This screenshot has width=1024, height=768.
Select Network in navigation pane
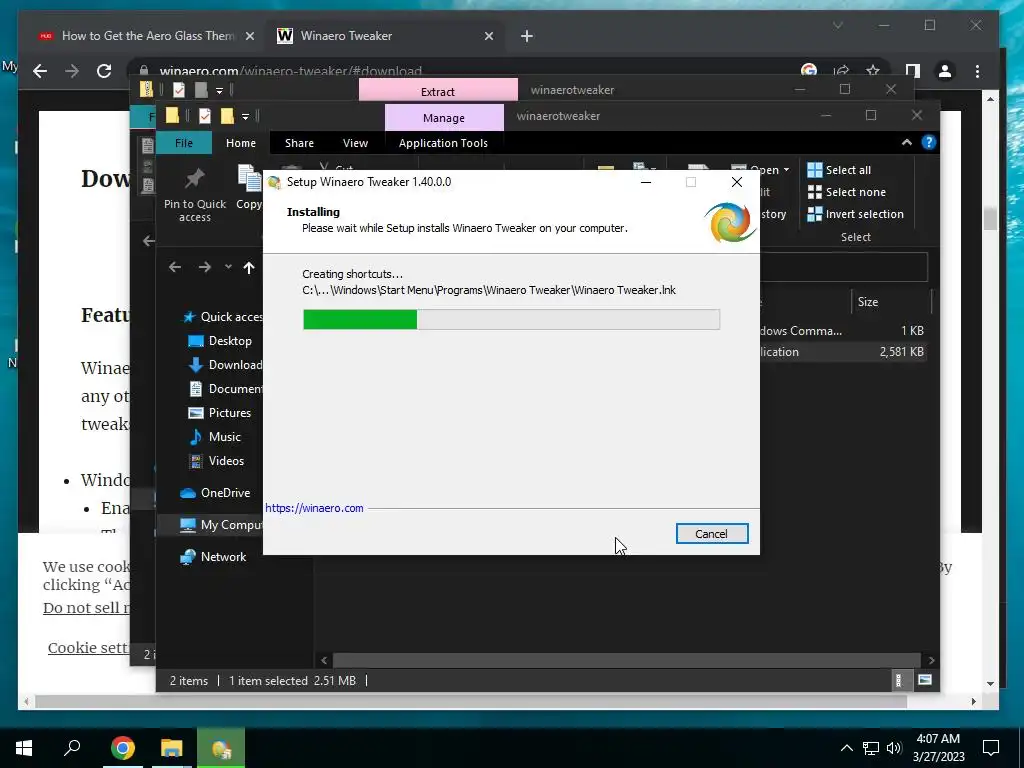coord(213,557)
